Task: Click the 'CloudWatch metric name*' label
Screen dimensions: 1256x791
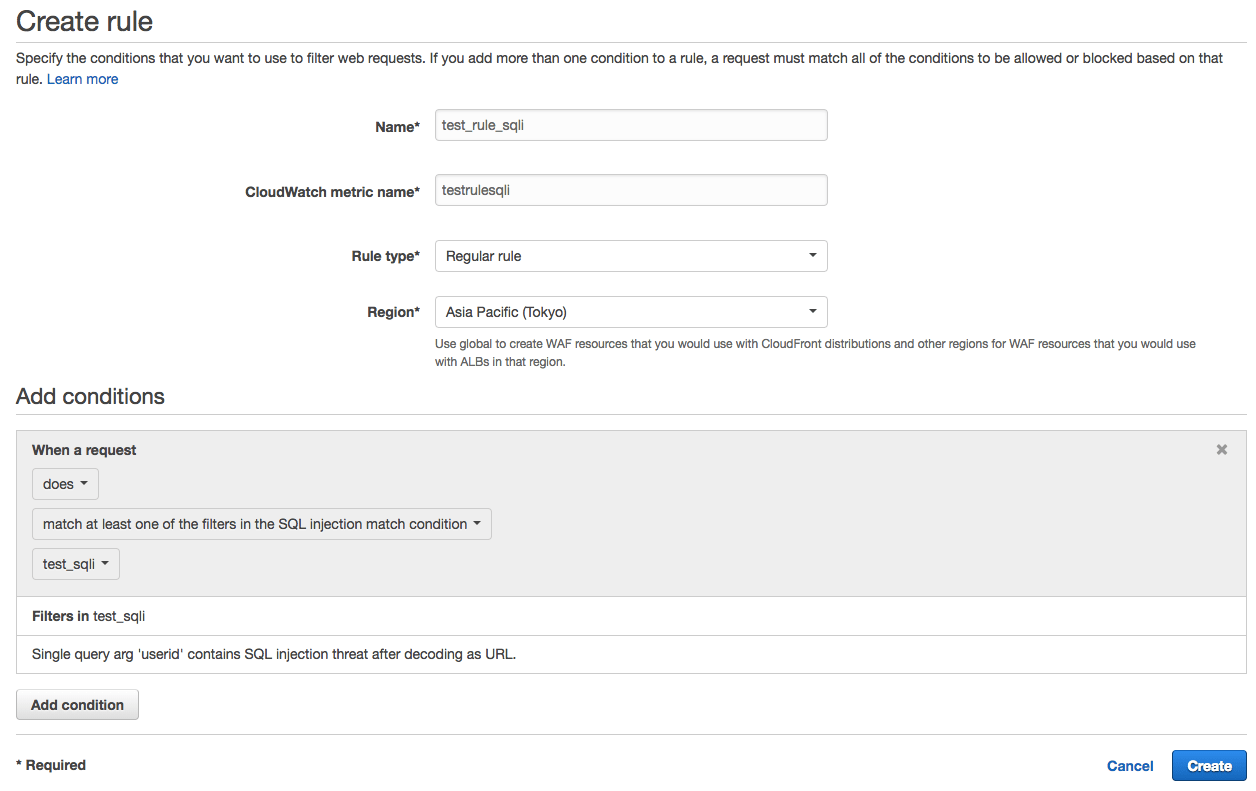Action: (x=332, y=192)
